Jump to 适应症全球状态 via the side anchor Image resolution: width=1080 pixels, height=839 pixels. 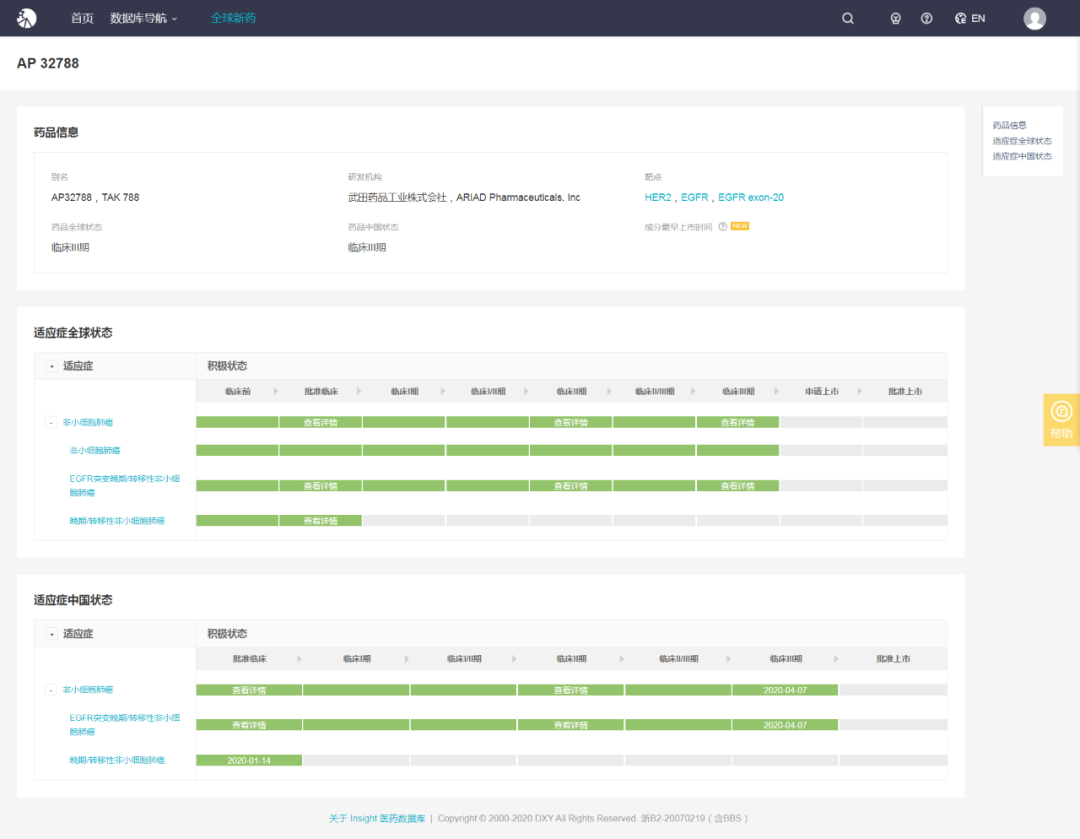(x=1021, y=141)
